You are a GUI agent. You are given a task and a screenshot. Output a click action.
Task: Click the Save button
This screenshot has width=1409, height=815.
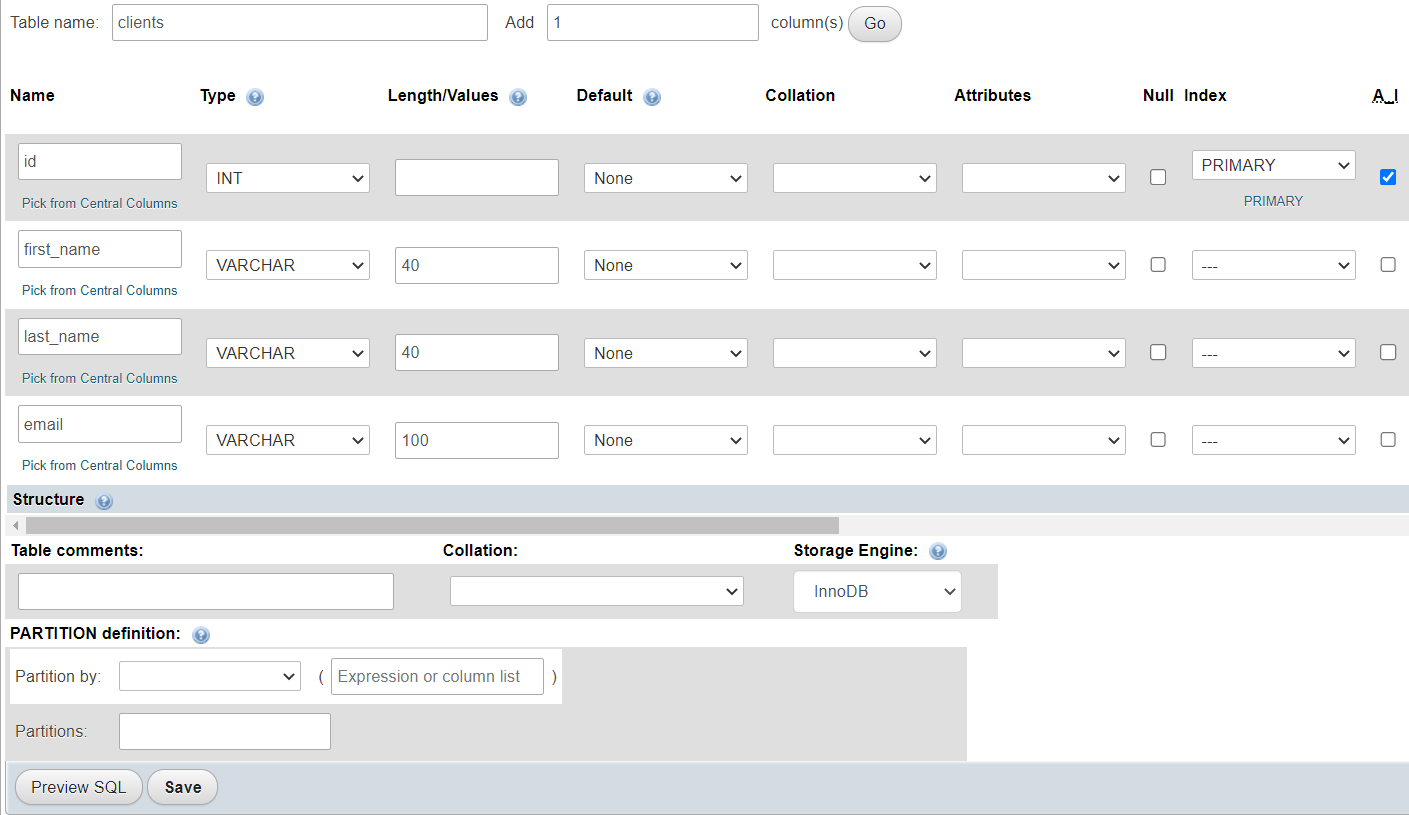tap(183, 787)
